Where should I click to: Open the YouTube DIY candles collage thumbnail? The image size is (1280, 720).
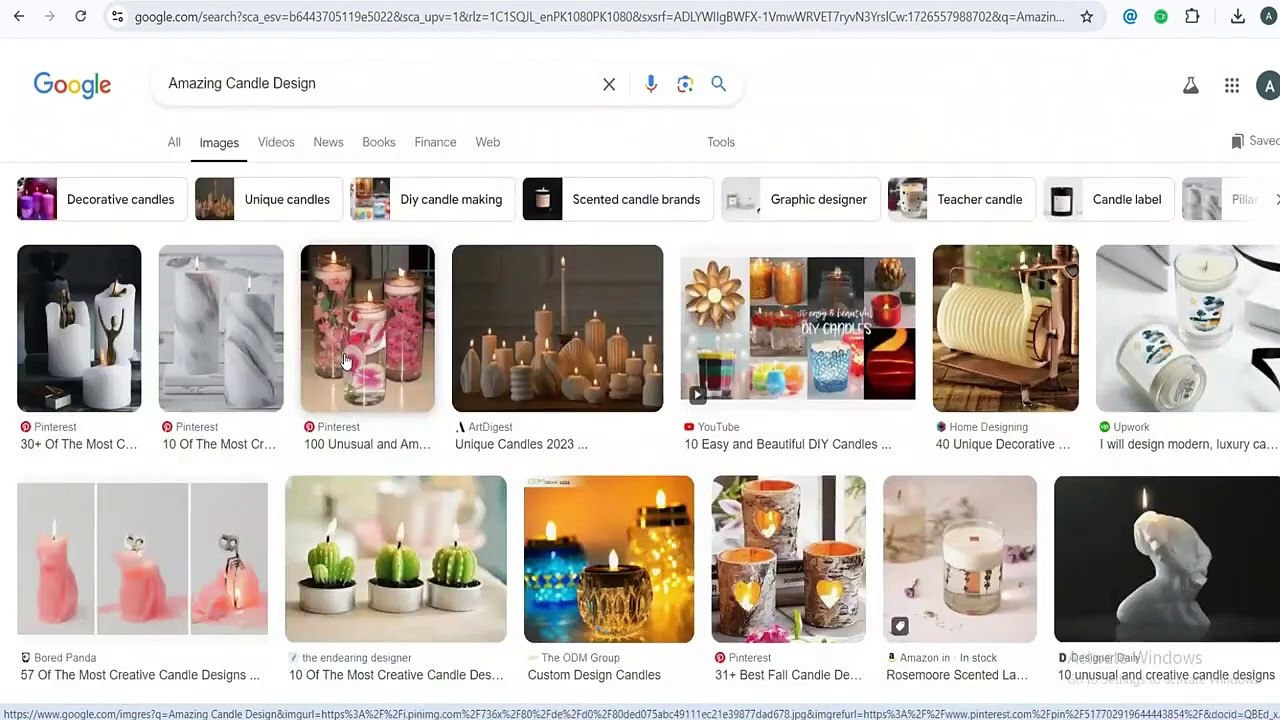pos(798,328)
